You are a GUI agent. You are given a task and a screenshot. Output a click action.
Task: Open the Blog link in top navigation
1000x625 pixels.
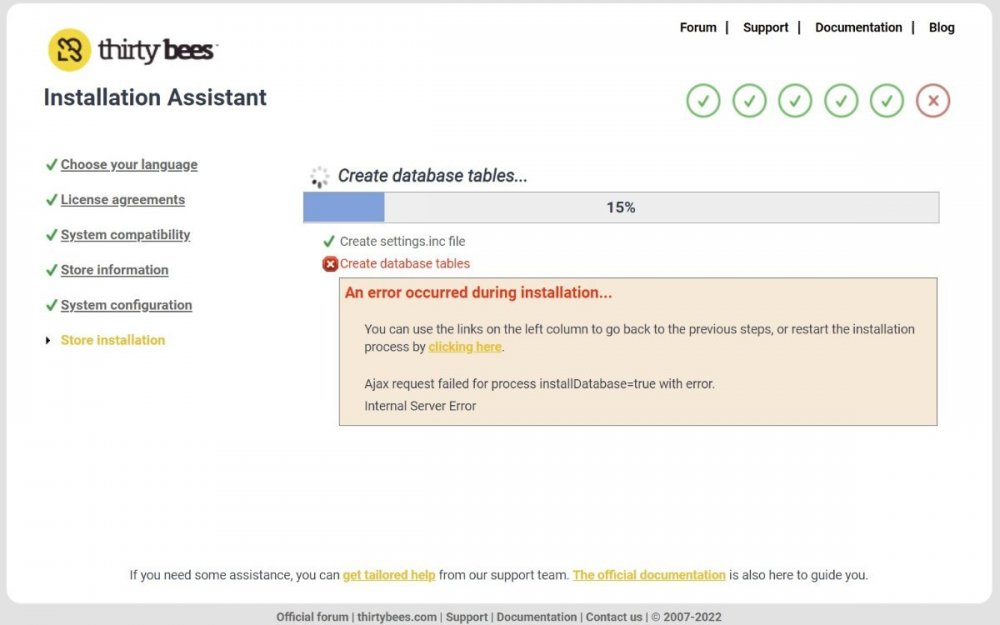point(941,28)
